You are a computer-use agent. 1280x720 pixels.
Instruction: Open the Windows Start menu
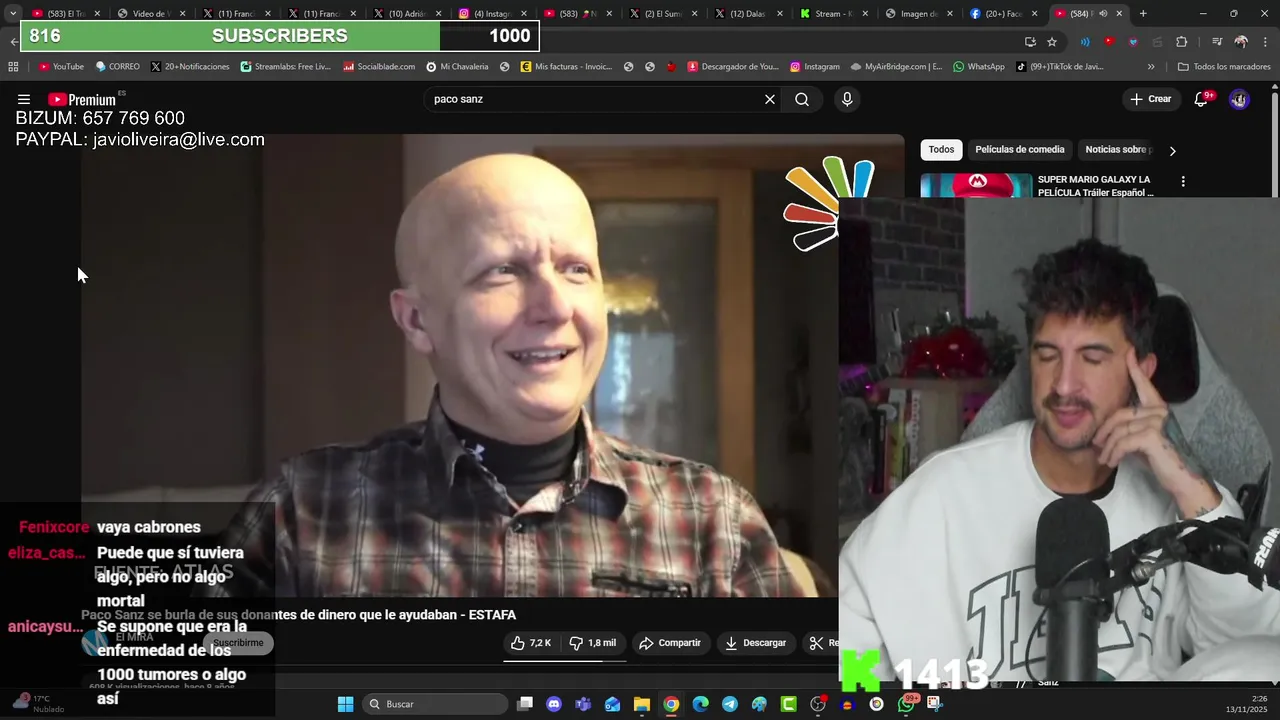(x=345, y=704)
